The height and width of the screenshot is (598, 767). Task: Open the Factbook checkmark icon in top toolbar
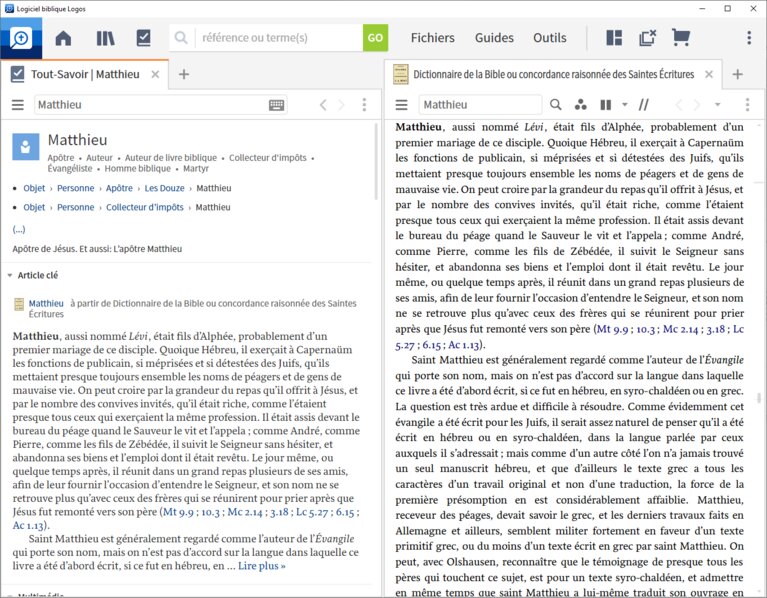pos(143,38)
